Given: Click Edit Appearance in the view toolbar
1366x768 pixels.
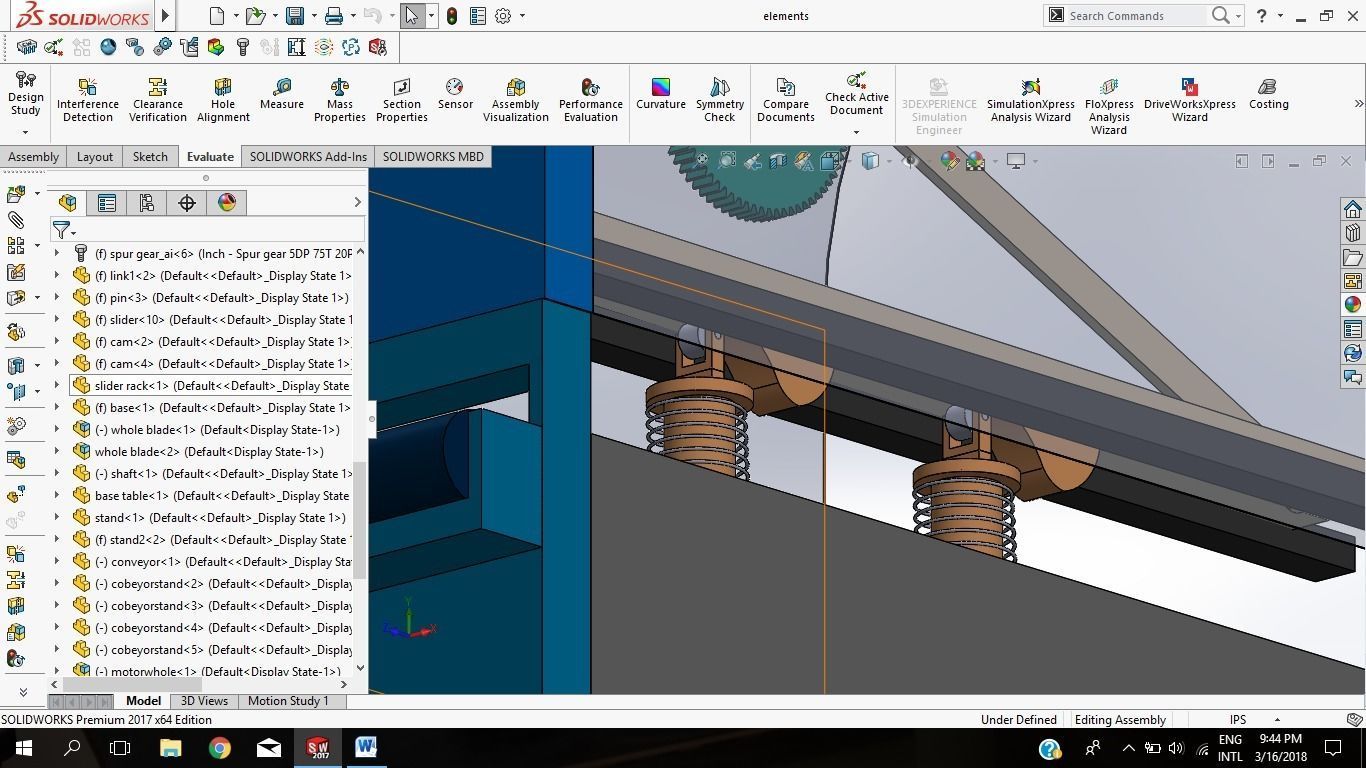Looking at the screenshot, I should pos(948,160).
